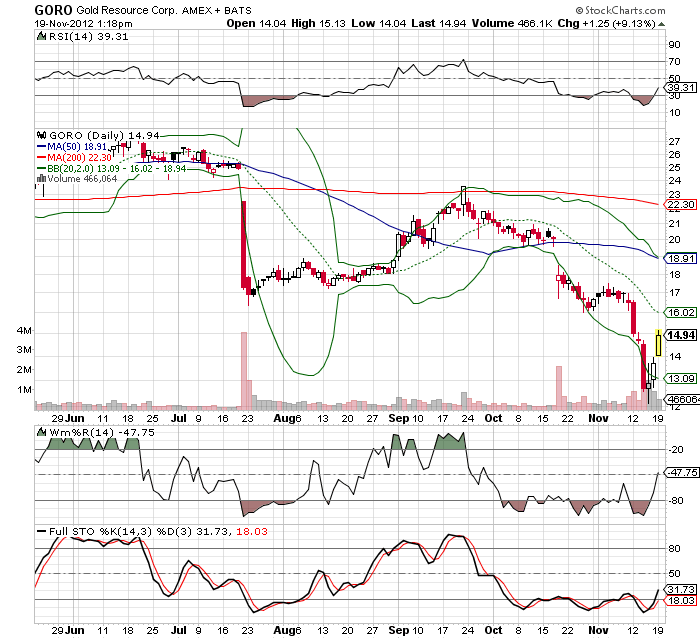Click the red MA(200) line sample in legend

pyautogui.click(x=41, y=157)
